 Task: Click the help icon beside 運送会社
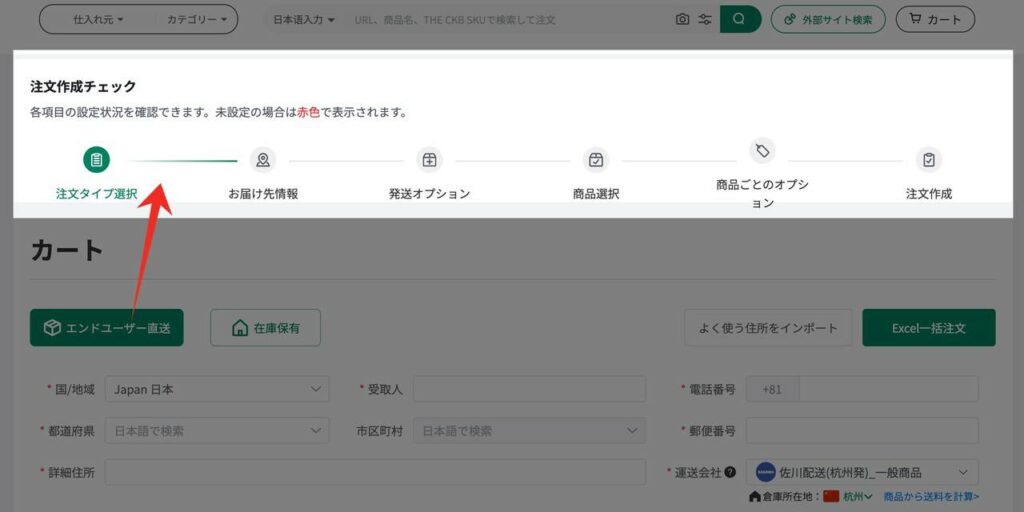[730, 472]
